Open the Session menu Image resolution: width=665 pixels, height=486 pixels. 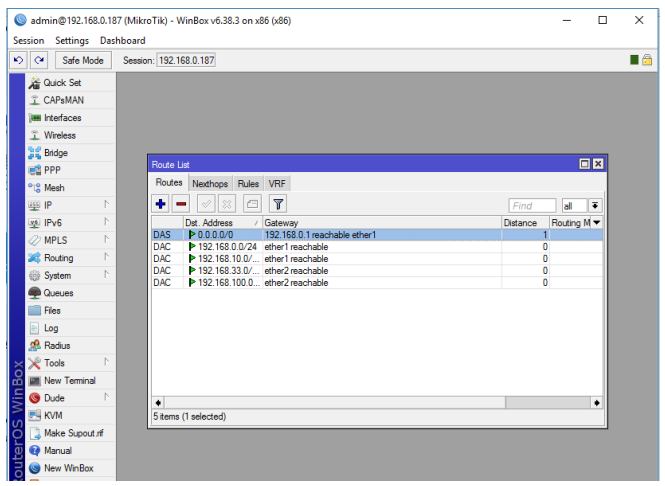28,41
